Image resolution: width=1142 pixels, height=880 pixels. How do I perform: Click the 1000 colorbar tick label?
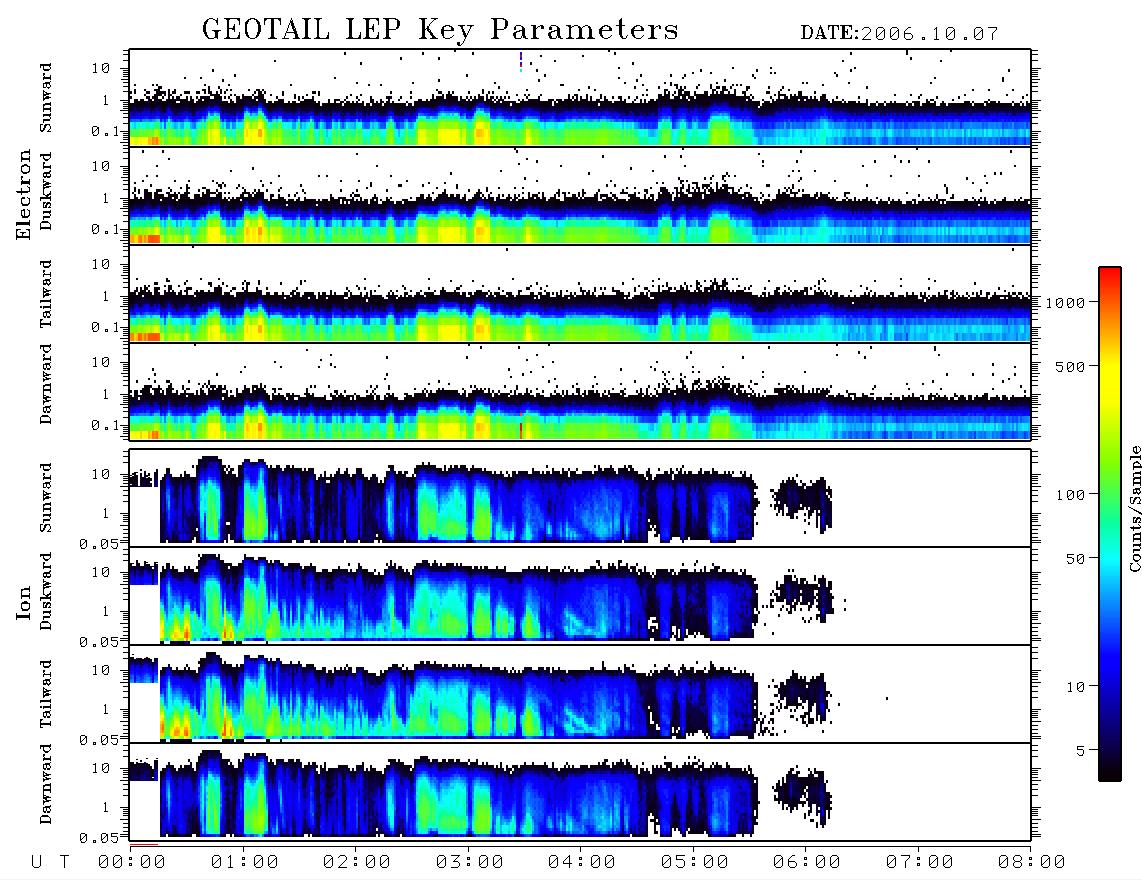click(1066, 303)
